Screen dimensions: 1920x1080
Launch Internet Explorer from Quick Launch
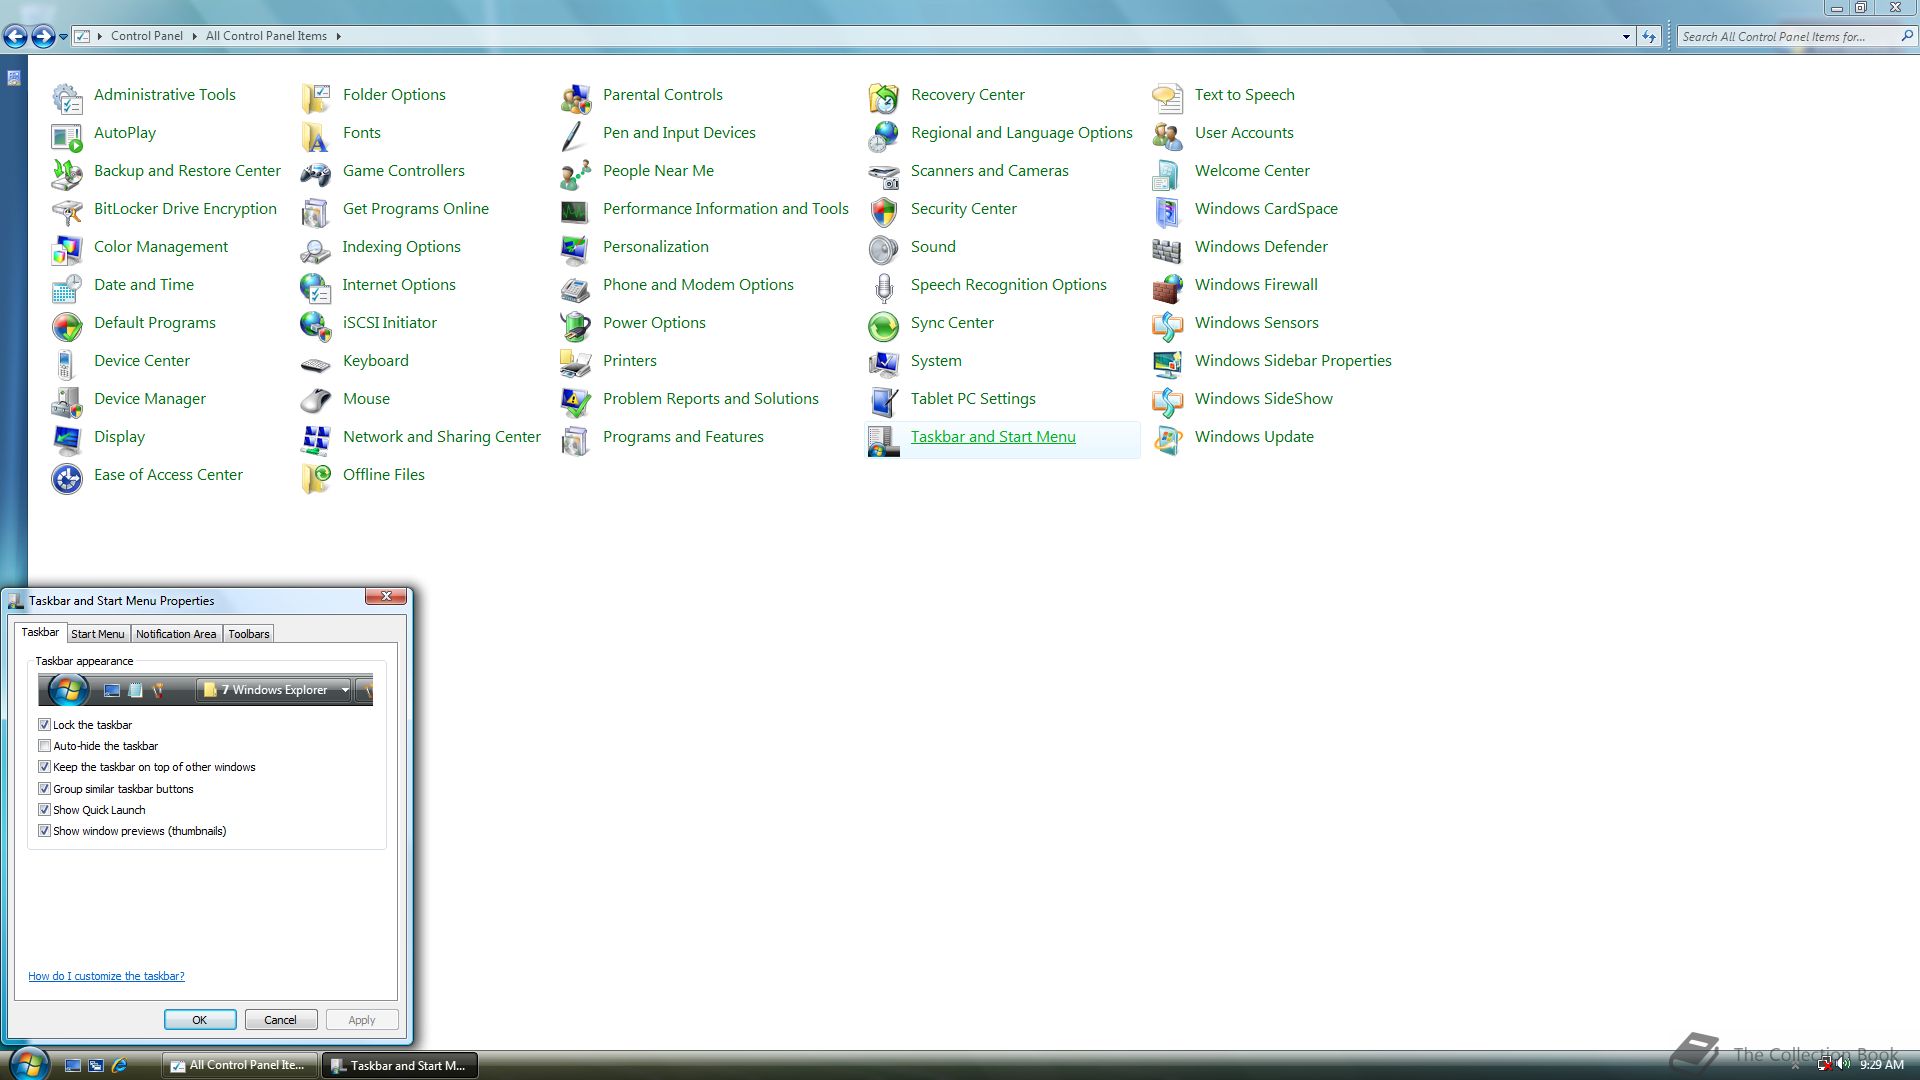pyautogui.click(x=119, y=1066)
